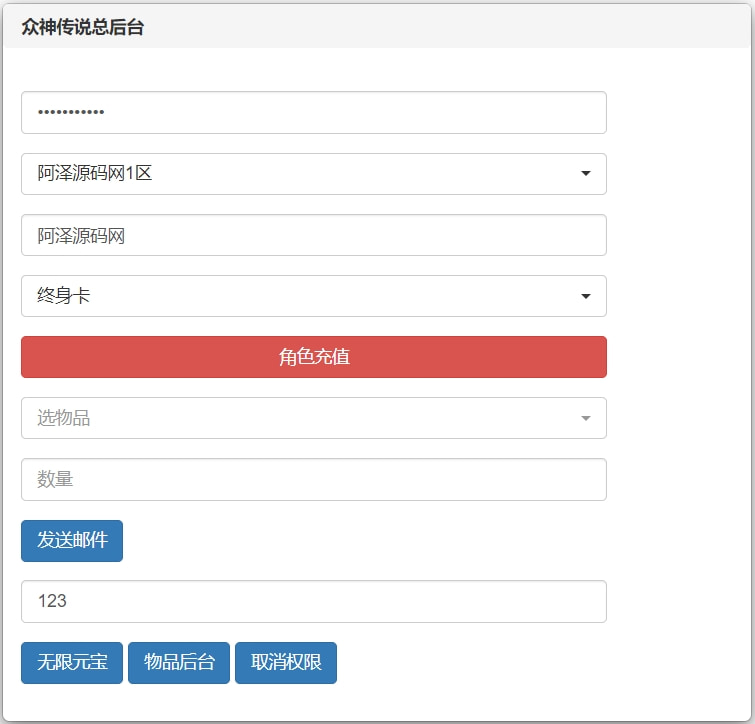755x724 pixels.
Task: Select the 终身卡 text in the dropdown
Action: coord(64,296)
